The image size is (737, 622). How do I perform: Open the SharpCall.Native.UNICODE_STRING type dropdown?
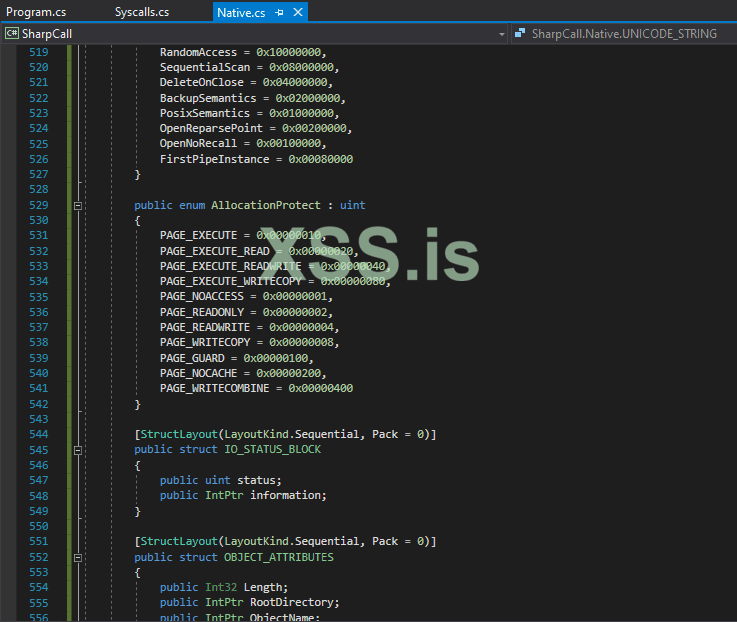(729, 34)
